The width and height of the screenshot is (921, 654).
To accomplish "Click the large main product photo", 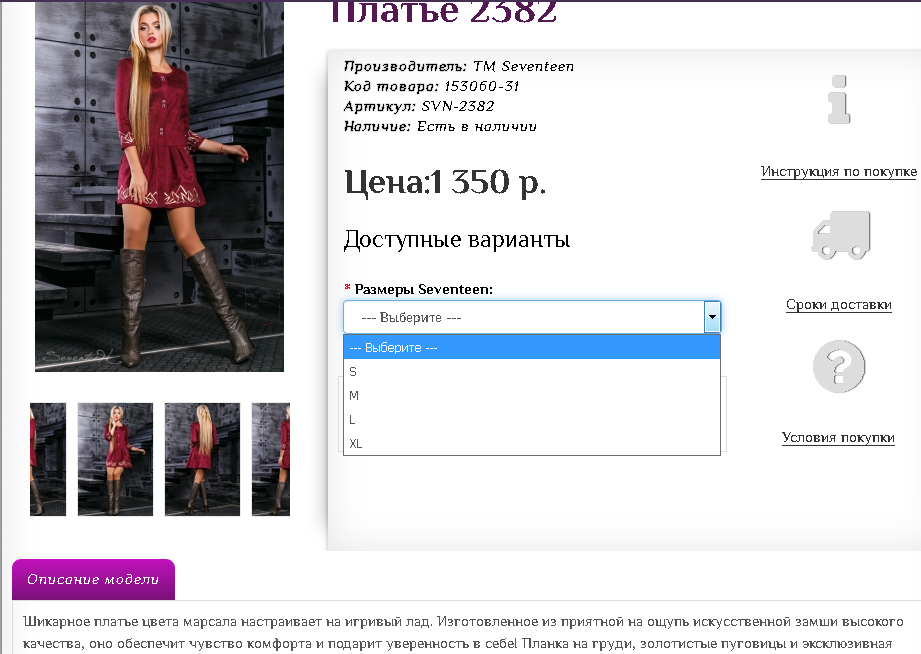I will click(159, 187).
